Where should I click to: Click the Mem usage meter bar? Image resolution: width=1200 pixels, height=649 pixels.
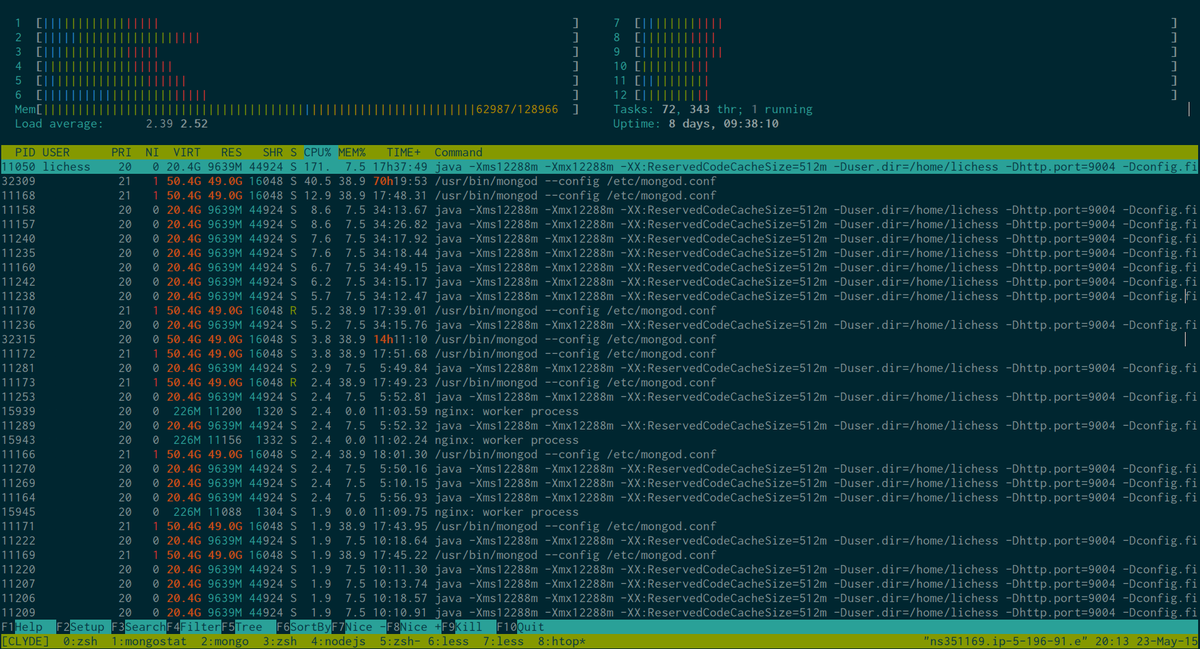tap(297, 109)
